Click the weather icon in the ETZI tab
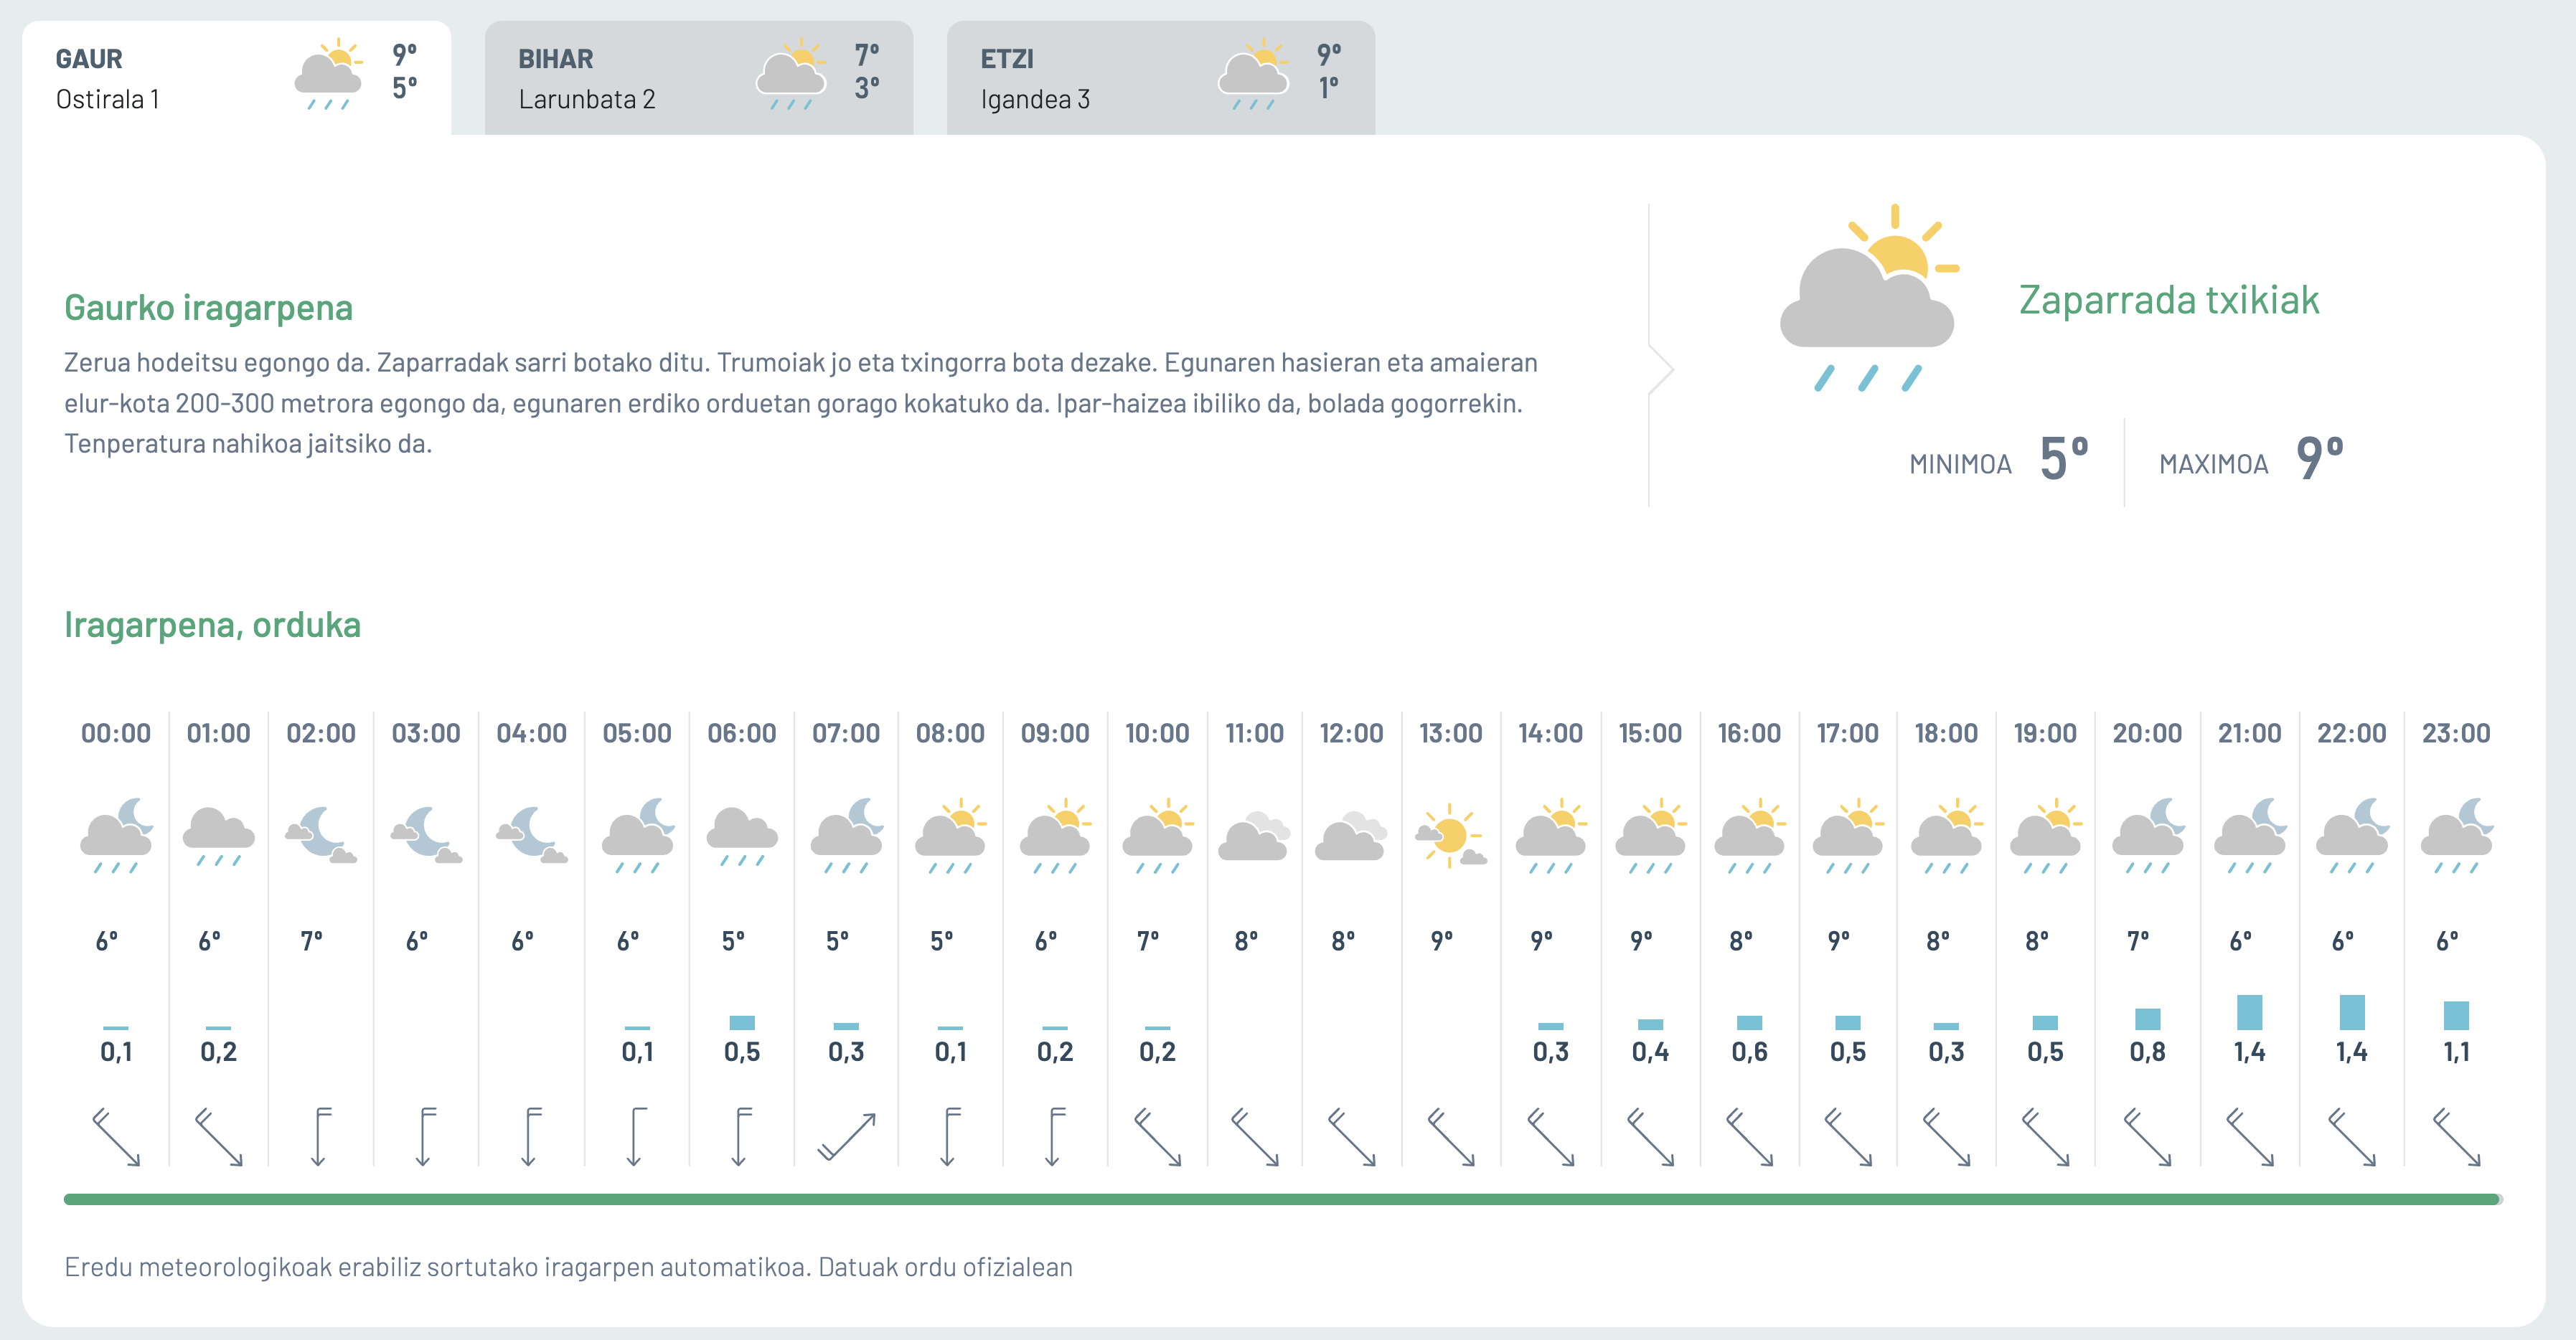The image size is (2576, 1340). tap(1254, 75)
